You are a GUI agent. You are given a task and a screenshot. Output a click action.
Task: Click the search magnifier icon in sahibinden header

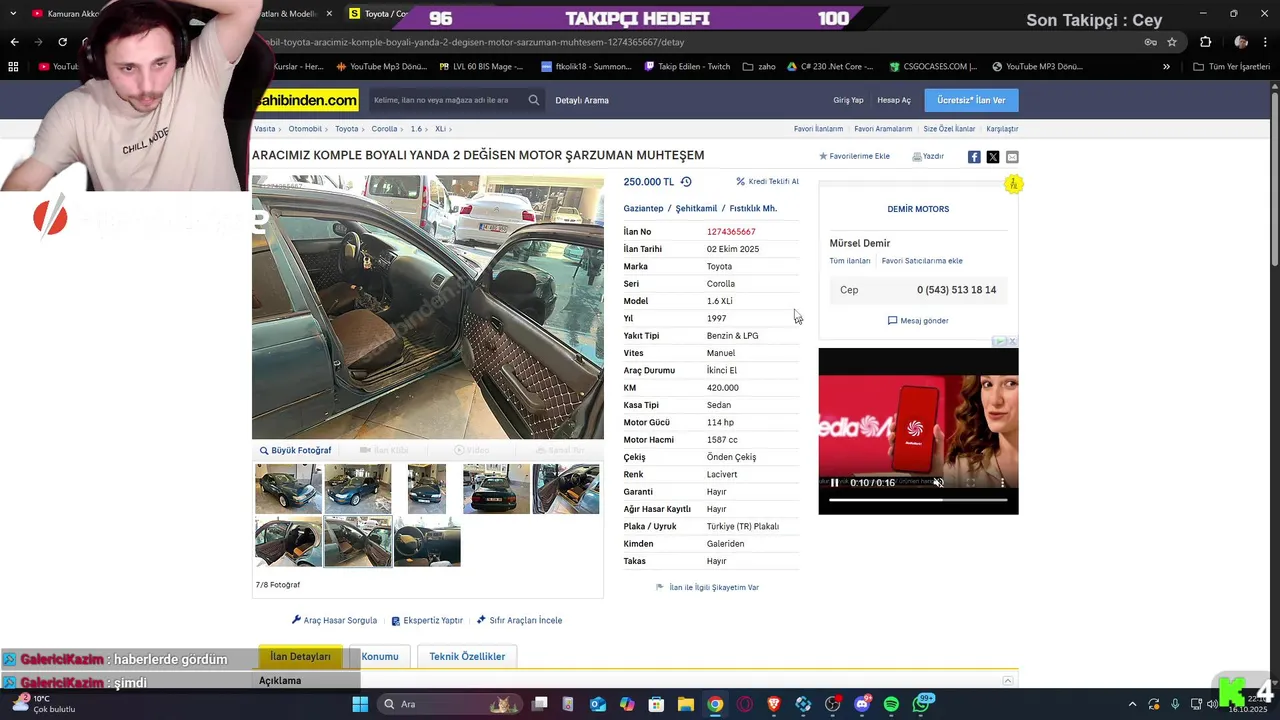tap(534, 100)
